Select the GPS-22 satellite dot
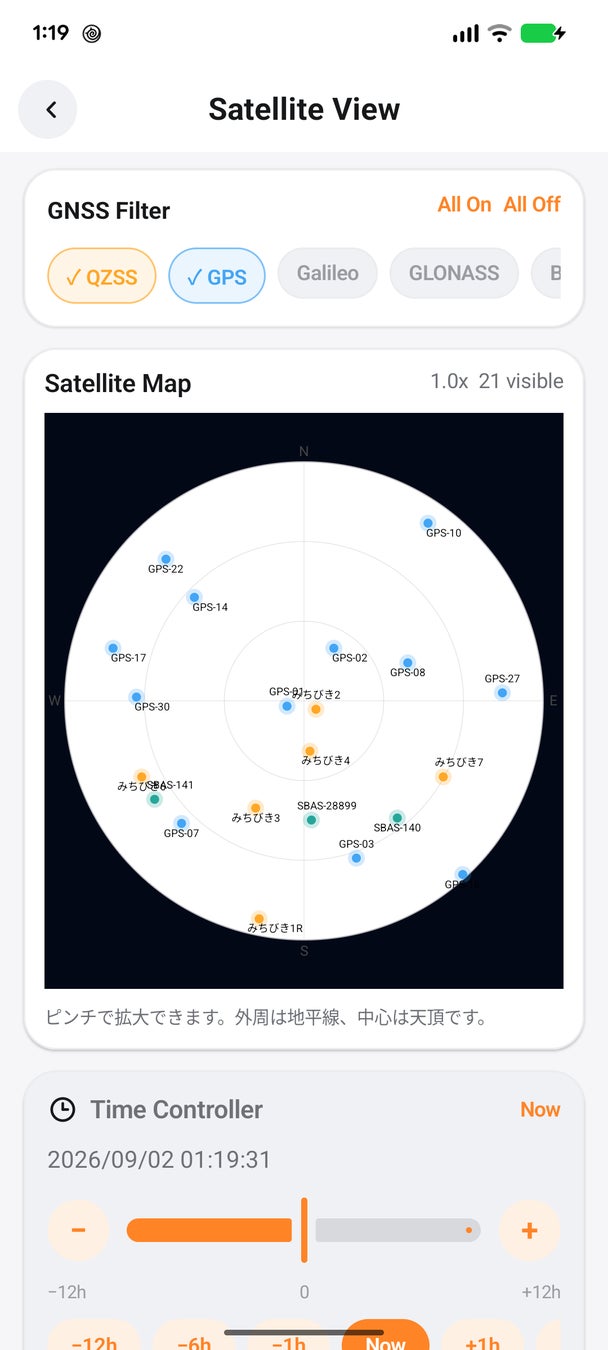The image size is (608, 1350). pyautogui.click(x=166, y=559)
